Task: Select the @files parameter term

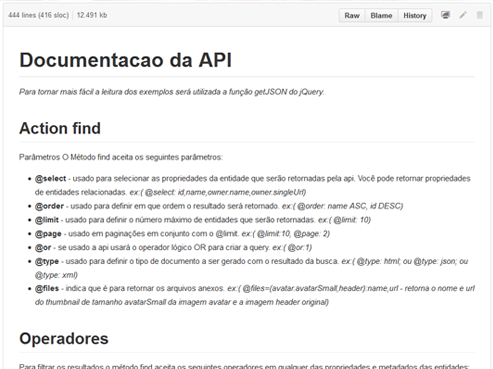Action: [47, 288]
